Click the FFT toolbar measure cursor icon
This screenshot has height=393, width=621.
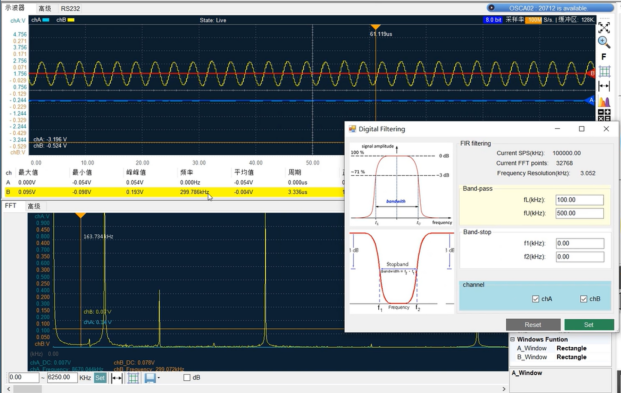pyautogui.click(x=116, y=378)
